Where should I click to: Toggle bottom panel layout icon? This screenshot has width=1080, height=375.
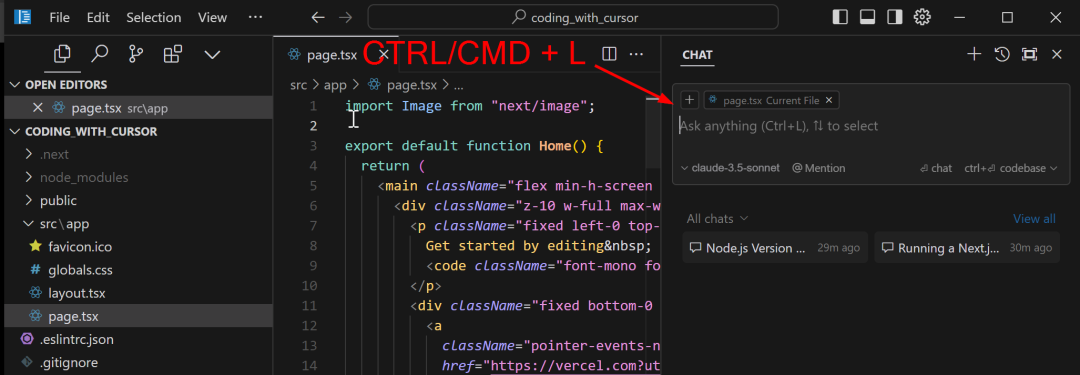pos(868,17)
